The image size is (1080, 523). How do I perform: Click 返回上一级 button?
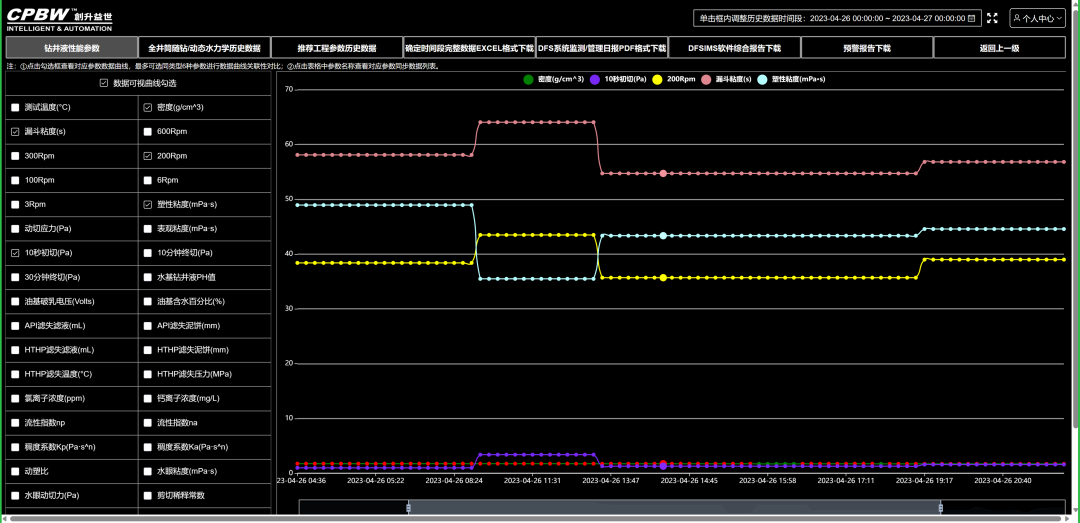(x=999, y=48)
